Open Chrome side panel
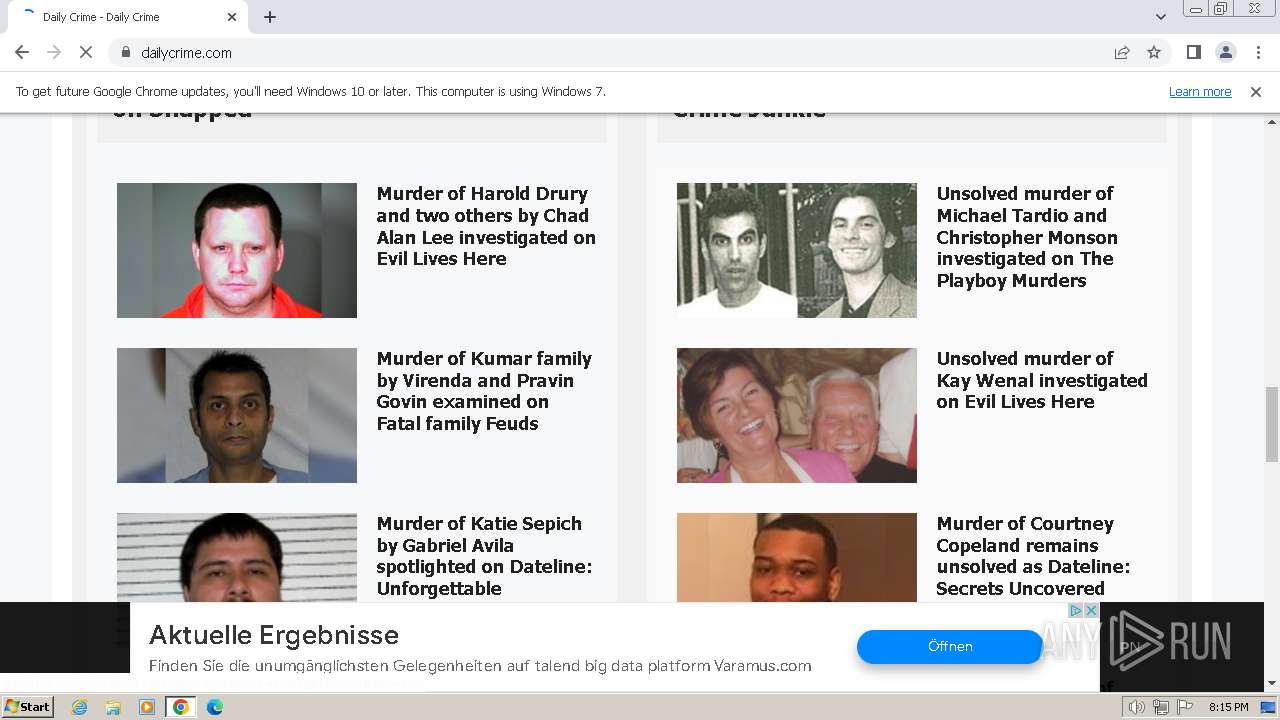This screenshot has width=1280, height=720. [1193, 52]
